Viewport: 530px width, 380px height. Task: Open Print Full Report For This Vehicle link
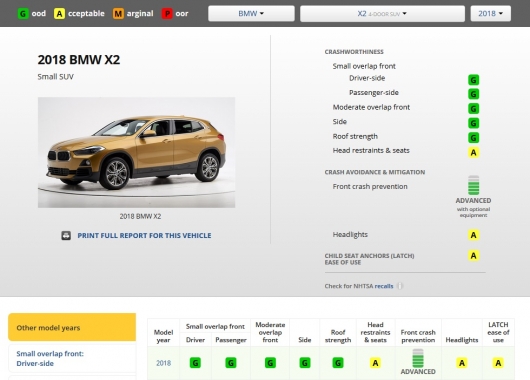tap(144, 235)
